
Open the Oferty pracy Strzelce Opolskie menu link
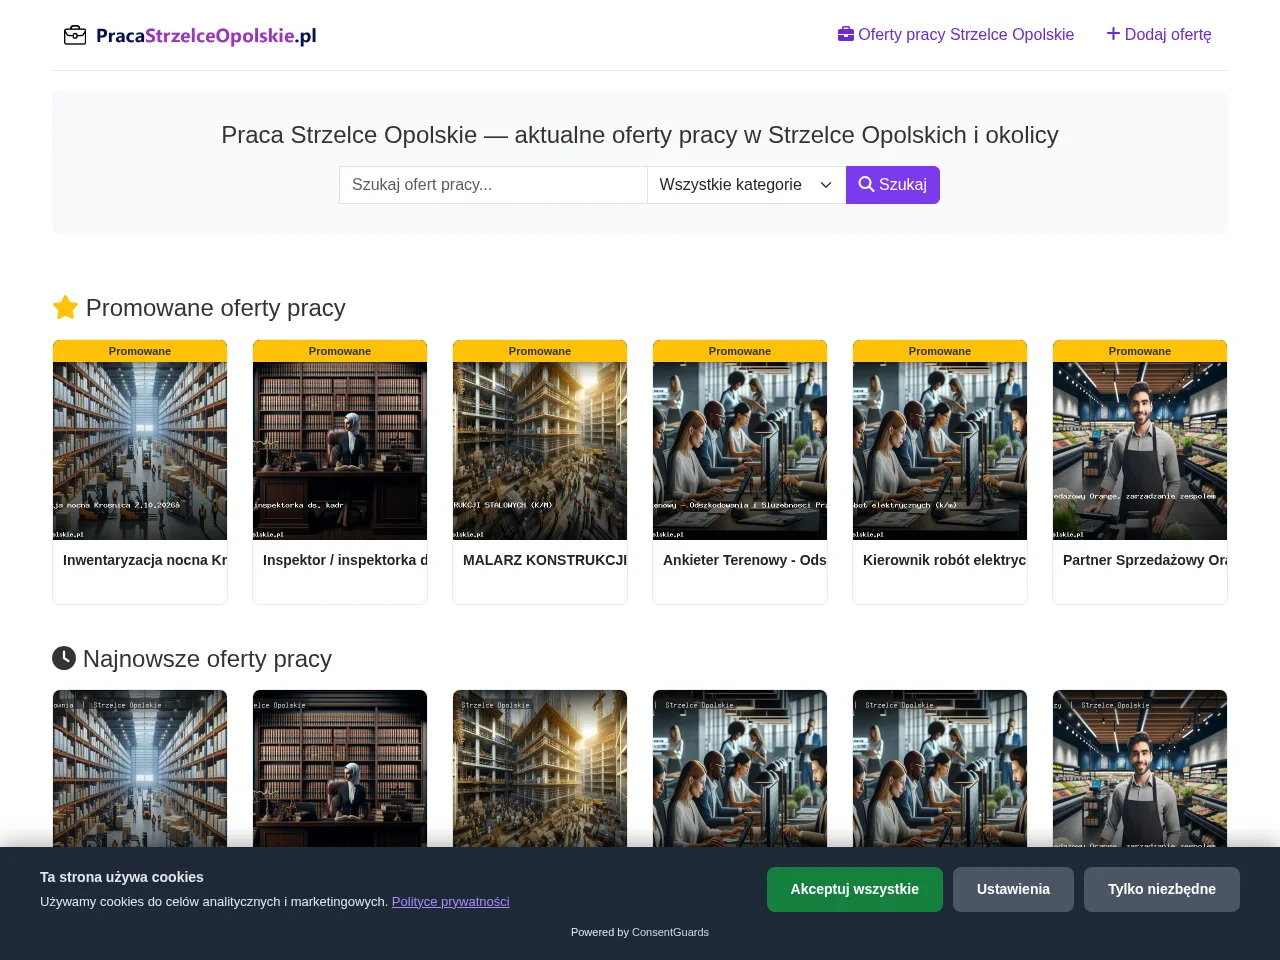(956, 34)
